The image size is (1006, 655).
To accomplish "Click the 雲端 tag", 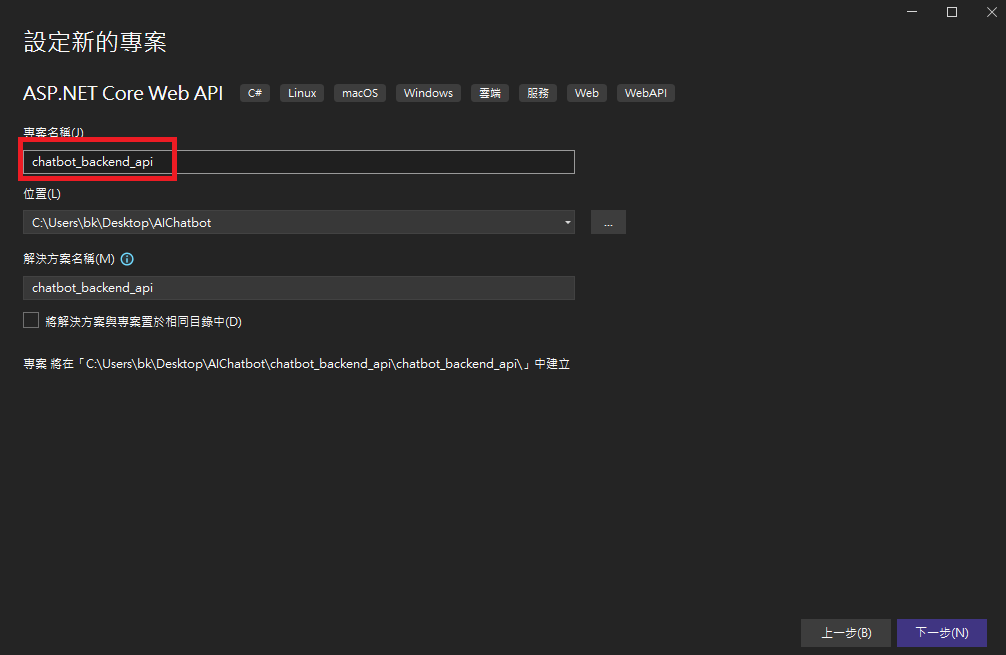I will click(490, 93).
